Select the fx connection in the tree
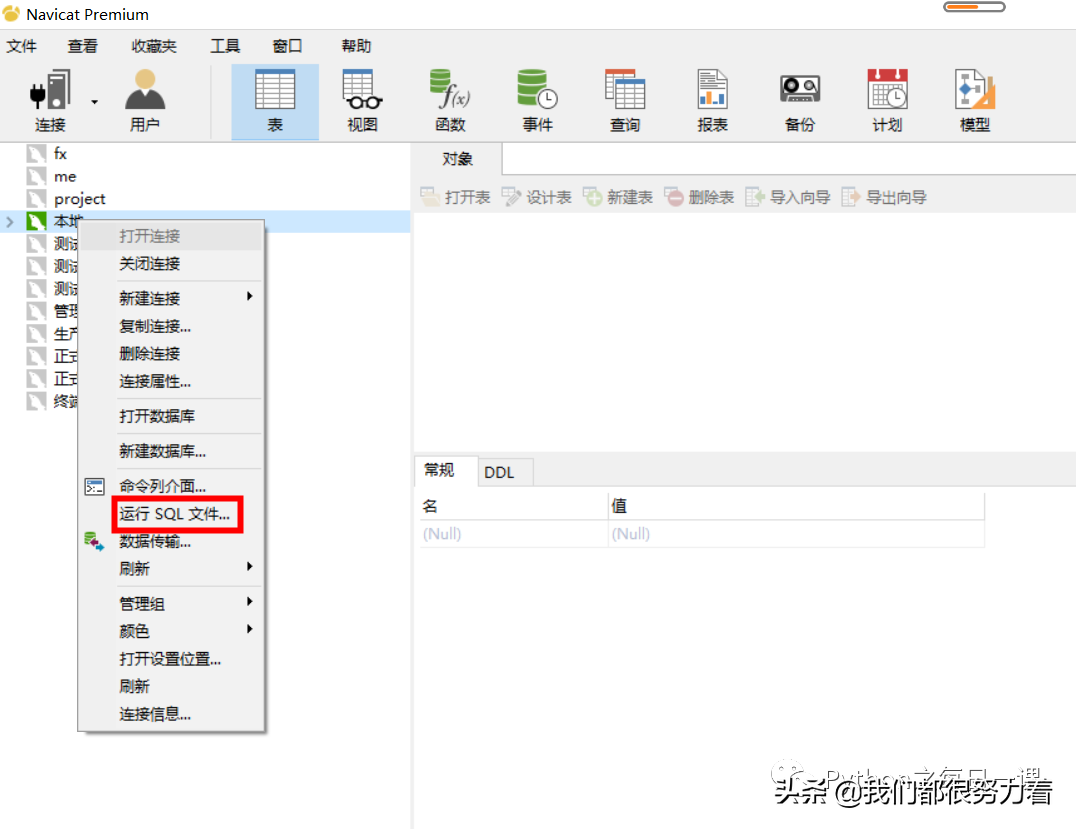The height and width of the screenshot is (829, 1076). tap(60, 154)
